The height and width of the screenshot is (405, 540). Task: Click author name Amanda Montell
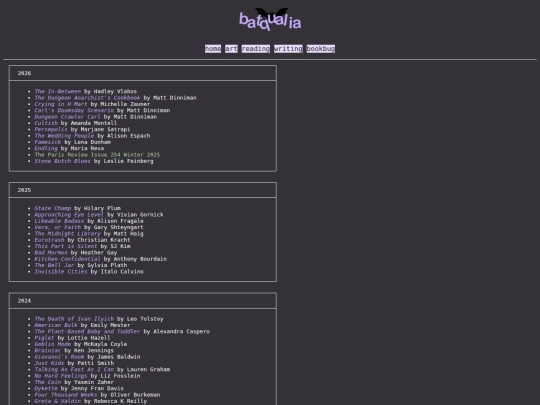(94, 123)
